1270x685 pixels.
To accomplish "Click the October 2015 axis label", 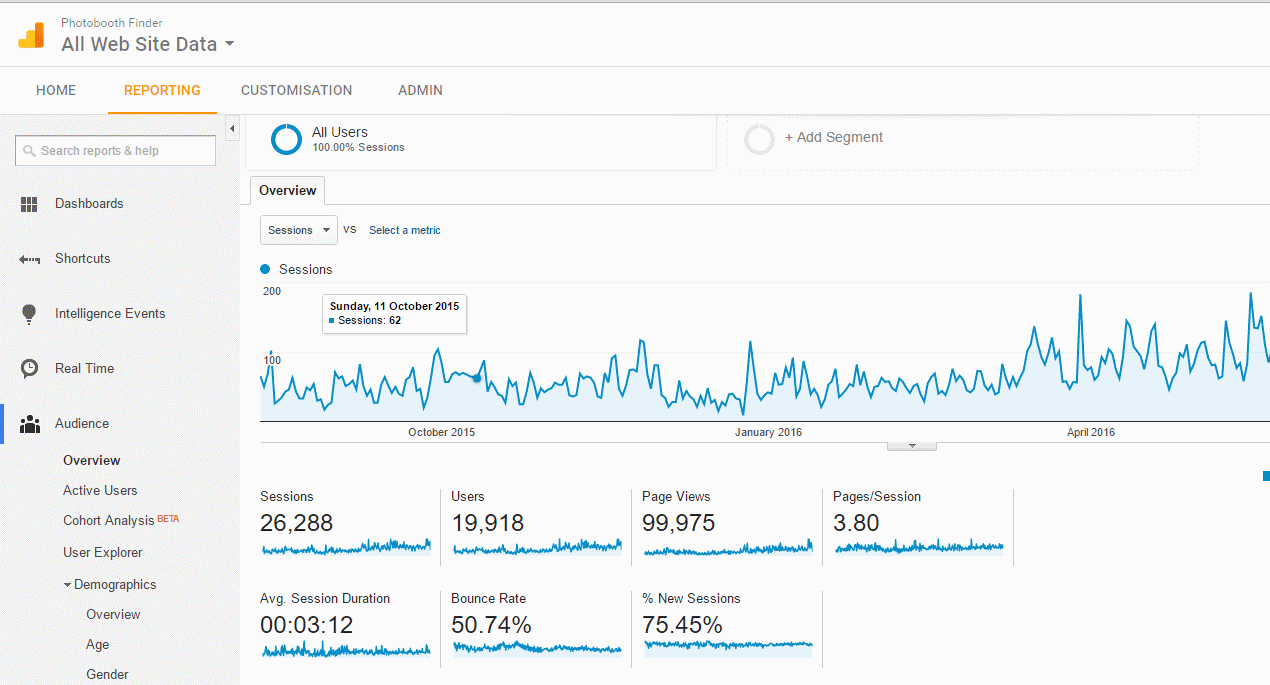I will click(x=442, y=432).
